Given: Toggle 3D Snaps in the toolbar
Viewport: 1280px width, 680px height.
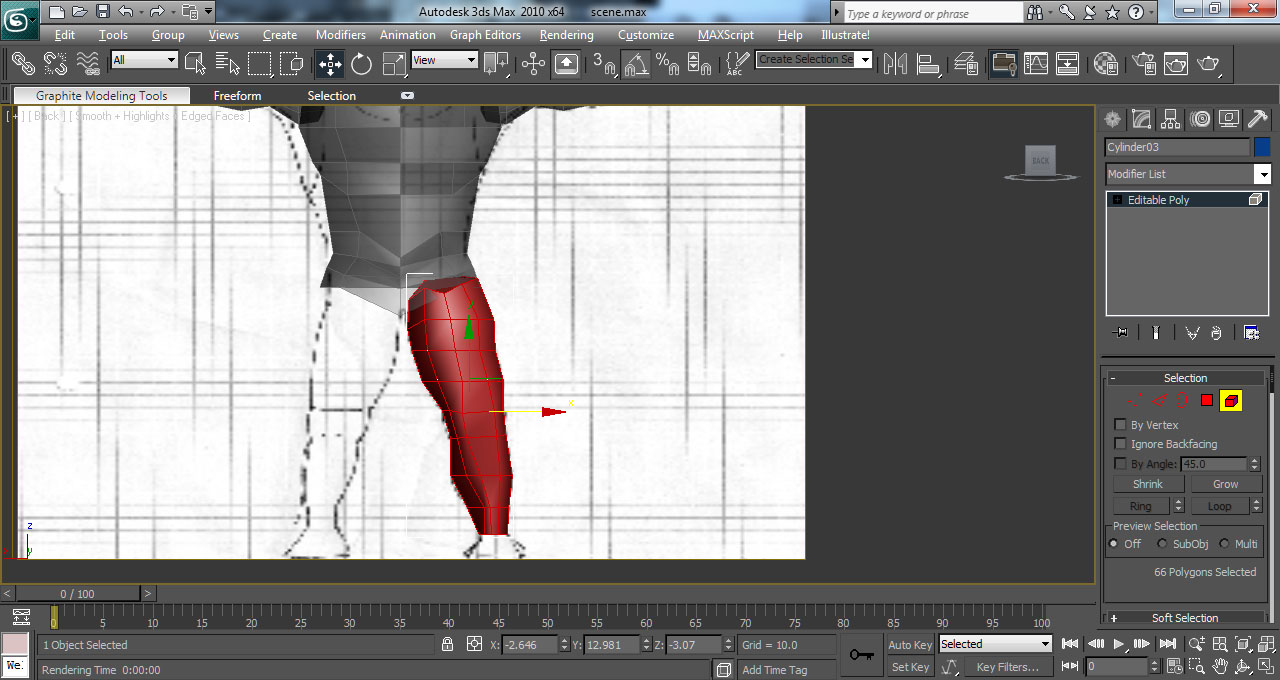Looking at the screenshot, I should coord(603,64).
